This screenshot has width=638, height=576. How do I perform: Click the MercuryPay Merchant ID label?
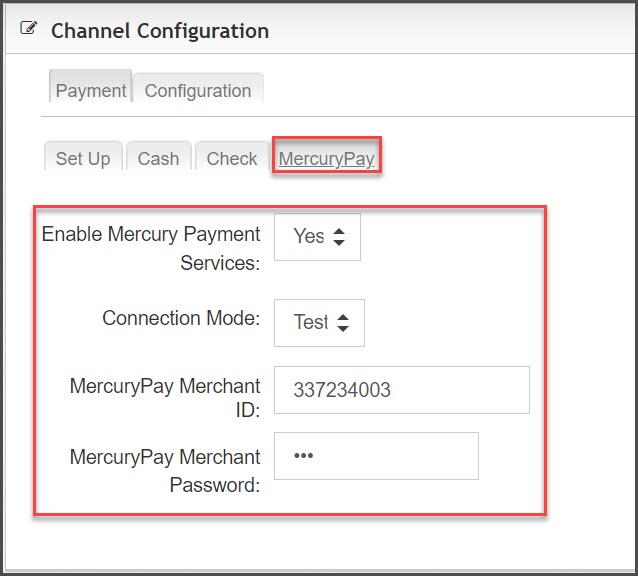coord(165,397)
